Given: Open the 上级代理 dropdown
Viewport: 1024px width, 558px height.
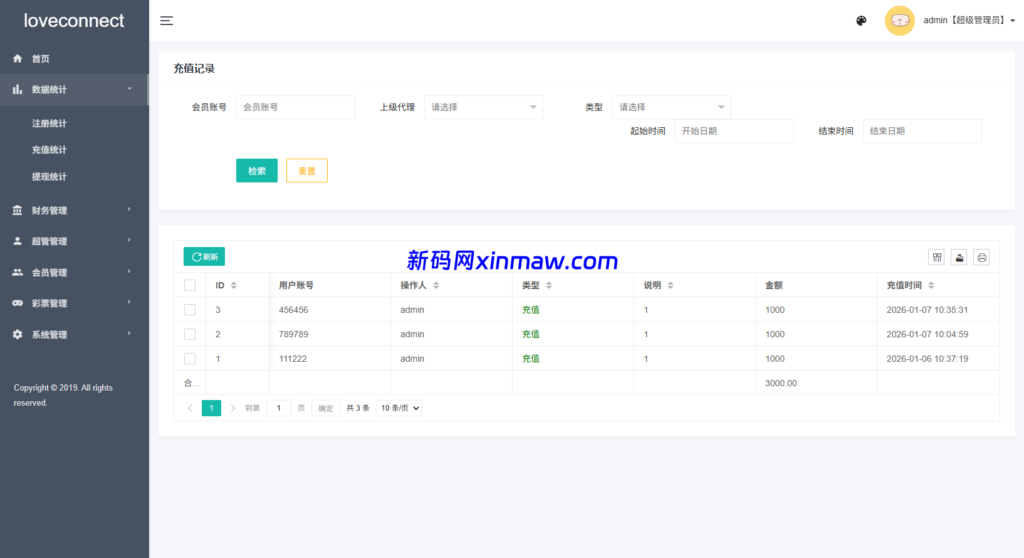Looking at the screenshot, I should [483, 107].
